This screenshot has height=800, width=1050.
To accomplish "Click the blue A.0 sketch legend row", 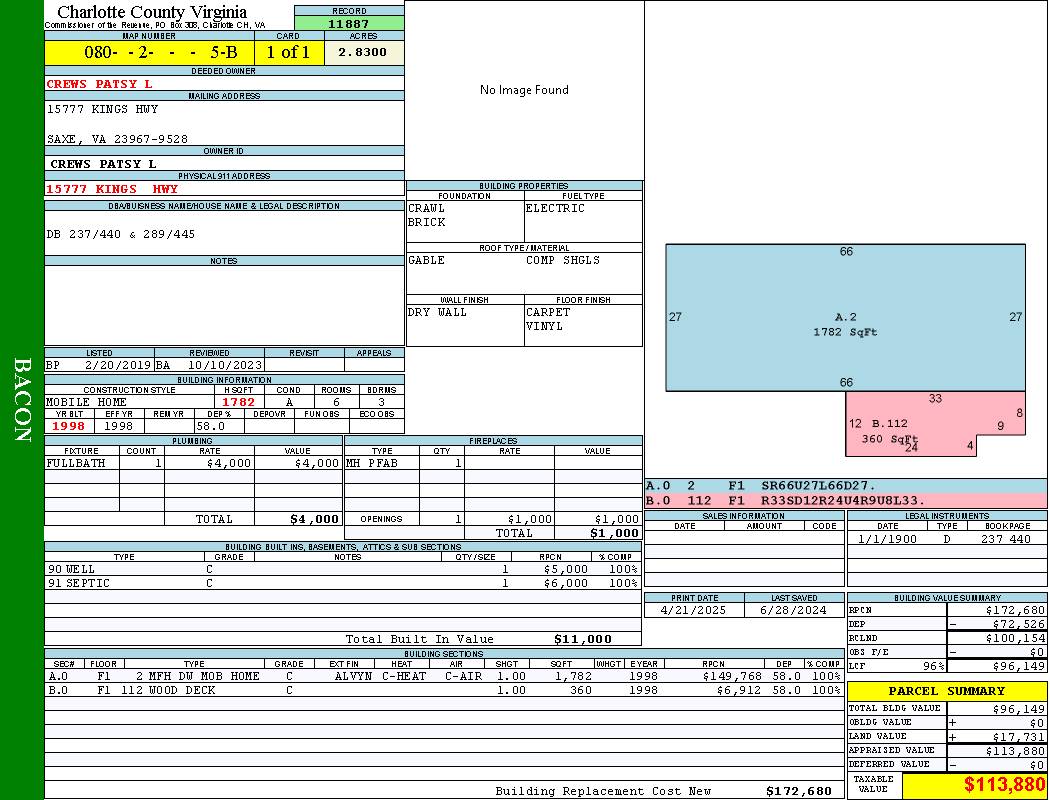I will [x=845, y=485].
